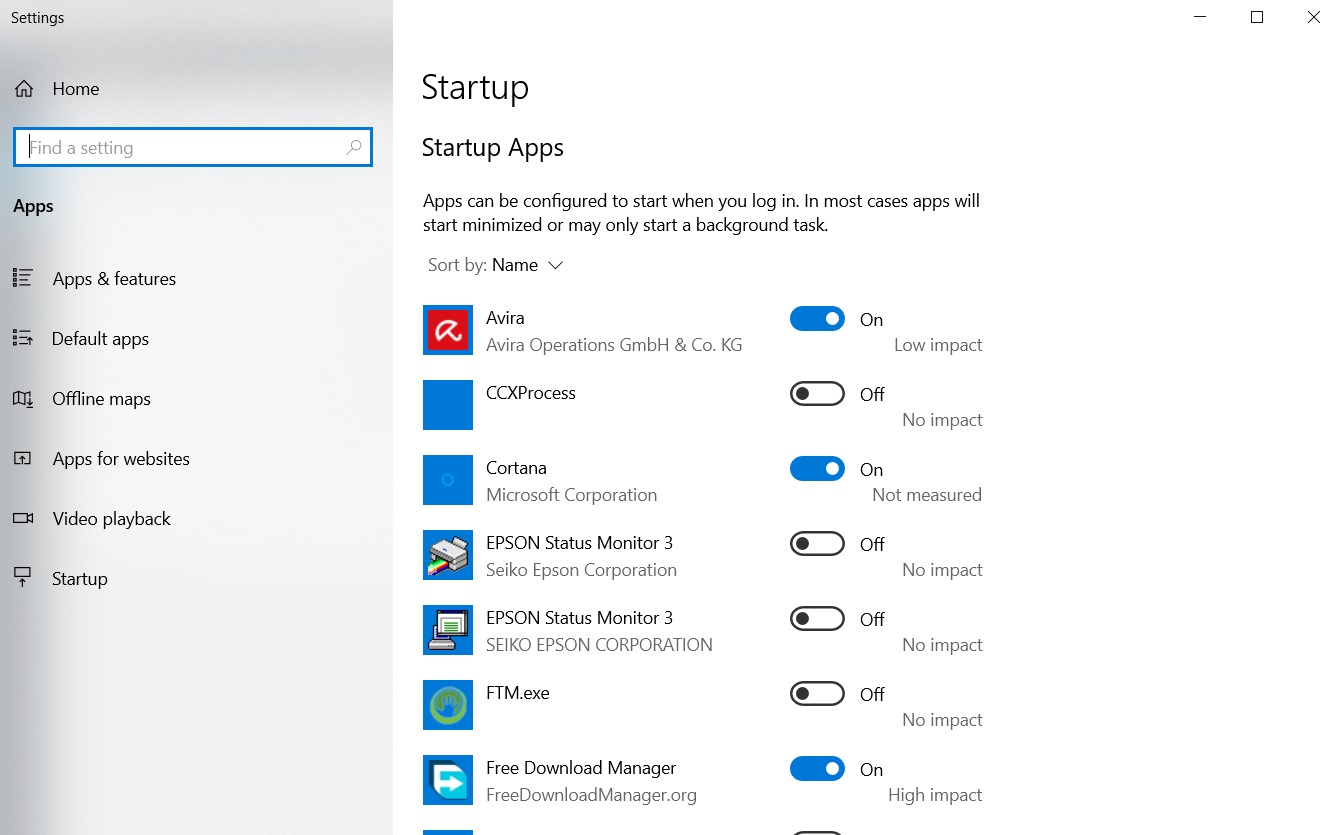The image size is (1339, 835).
Task: Disable the Cortana startup toggle
Action: point(817,469)
